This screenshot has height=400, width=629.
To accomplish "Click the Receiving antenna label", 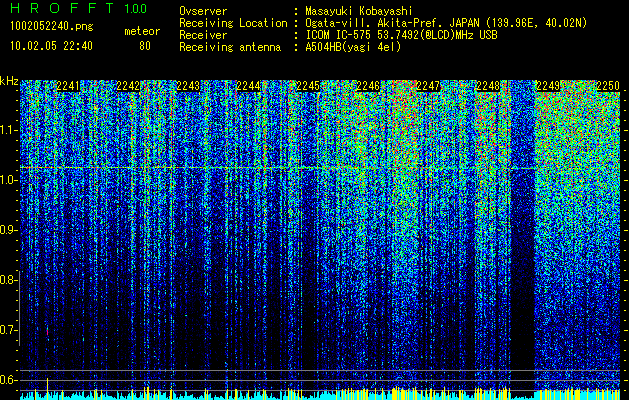I will (230, 47).
